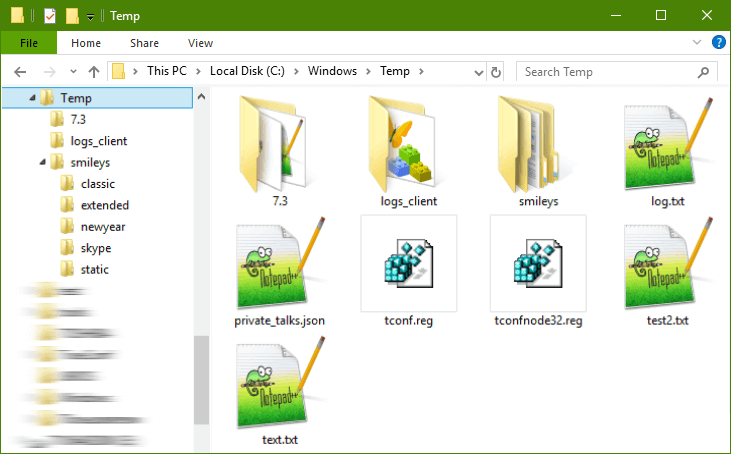Collapse the Temp folder tree node
The width and height of the screenshot is (731, 454).
point(33,98)
